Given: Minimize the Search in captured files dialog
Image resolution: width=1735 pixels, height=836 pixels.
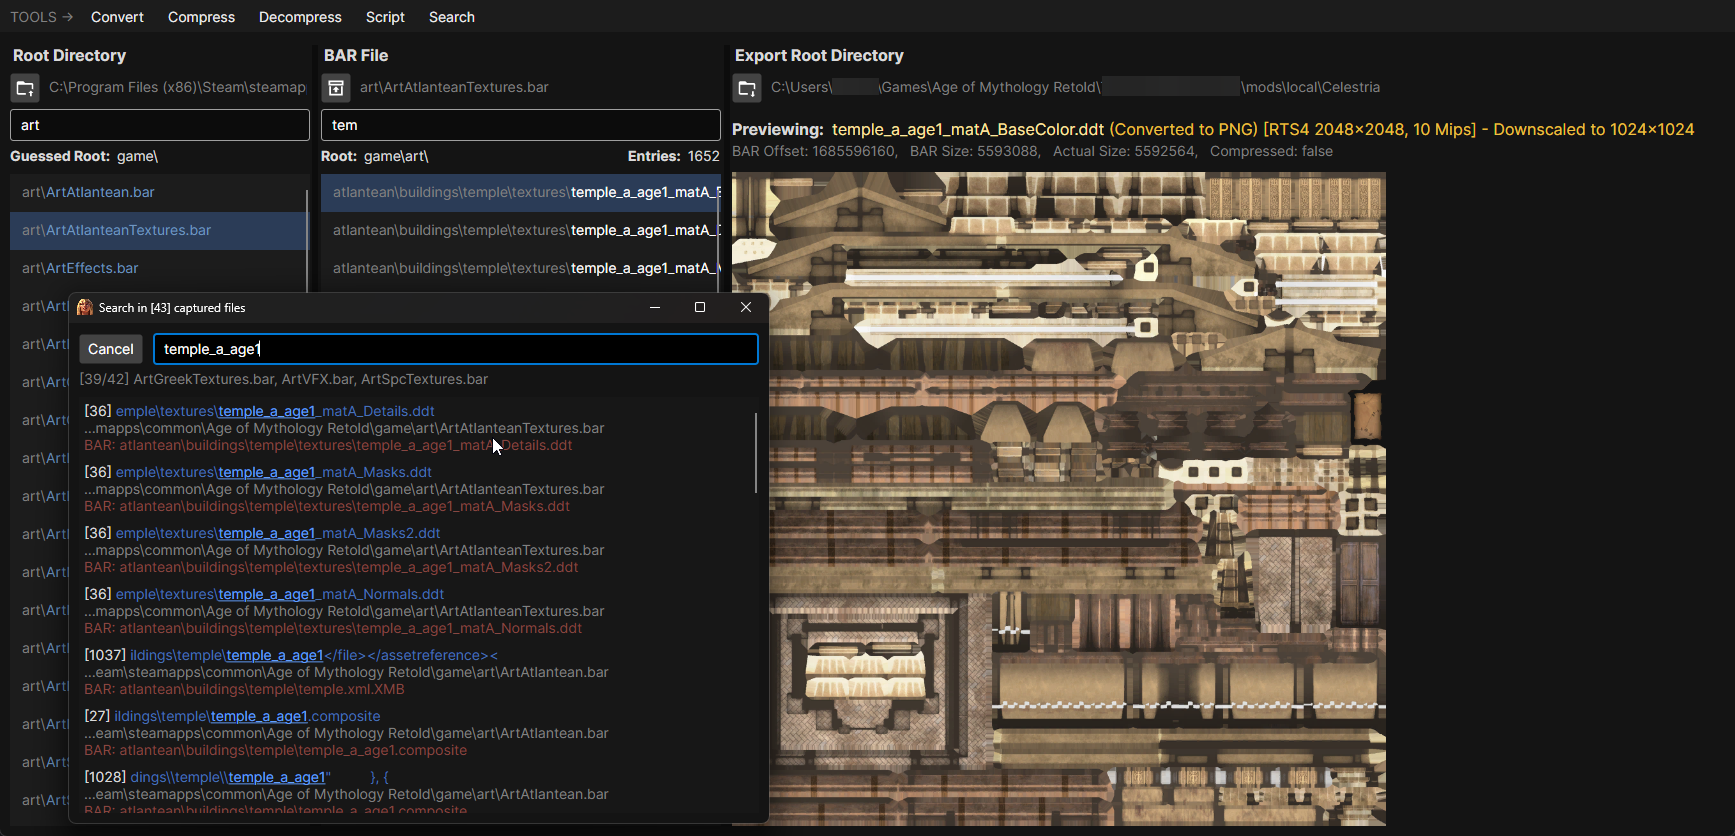Looking at the screenshot, I should pyautogui.click(x=655, y=307).
